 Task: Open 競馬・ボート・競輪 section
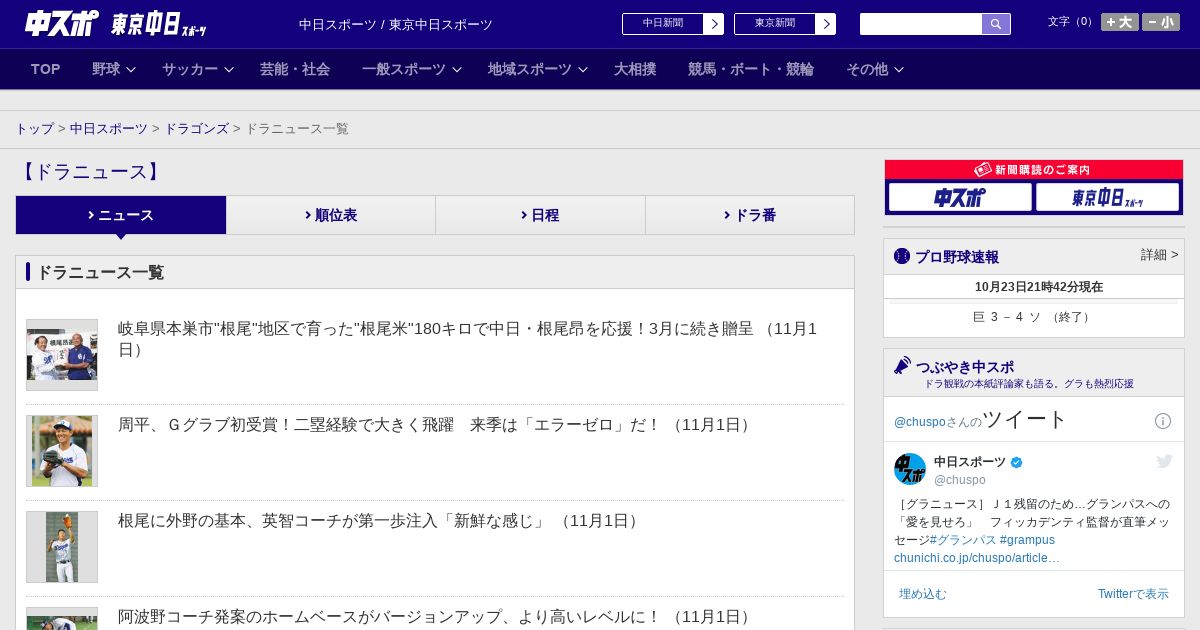[x=751, y=69]
